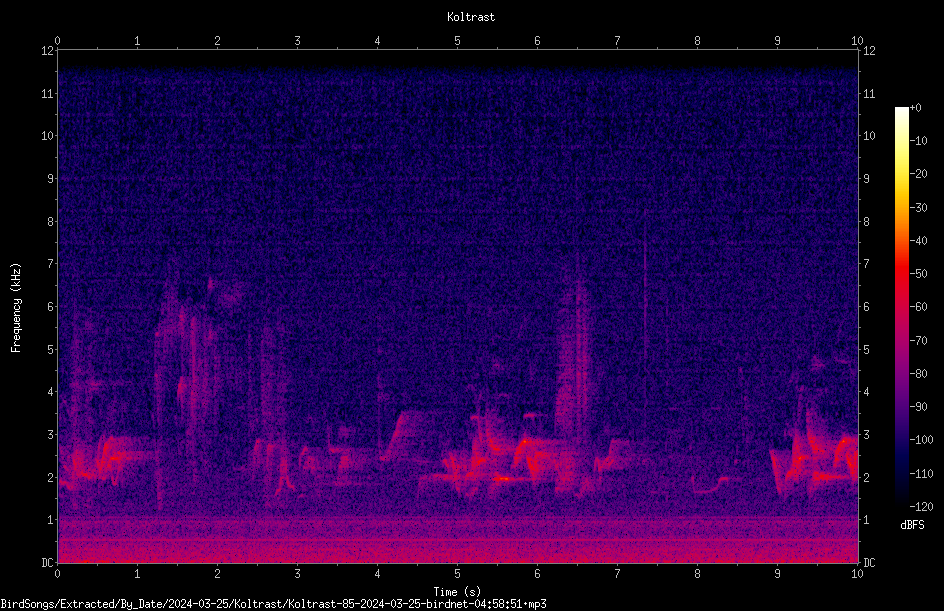Viewport: 944px width, 611px height.
Task: Click the dBFS label under color bar
Action: (x=912, y=525)
